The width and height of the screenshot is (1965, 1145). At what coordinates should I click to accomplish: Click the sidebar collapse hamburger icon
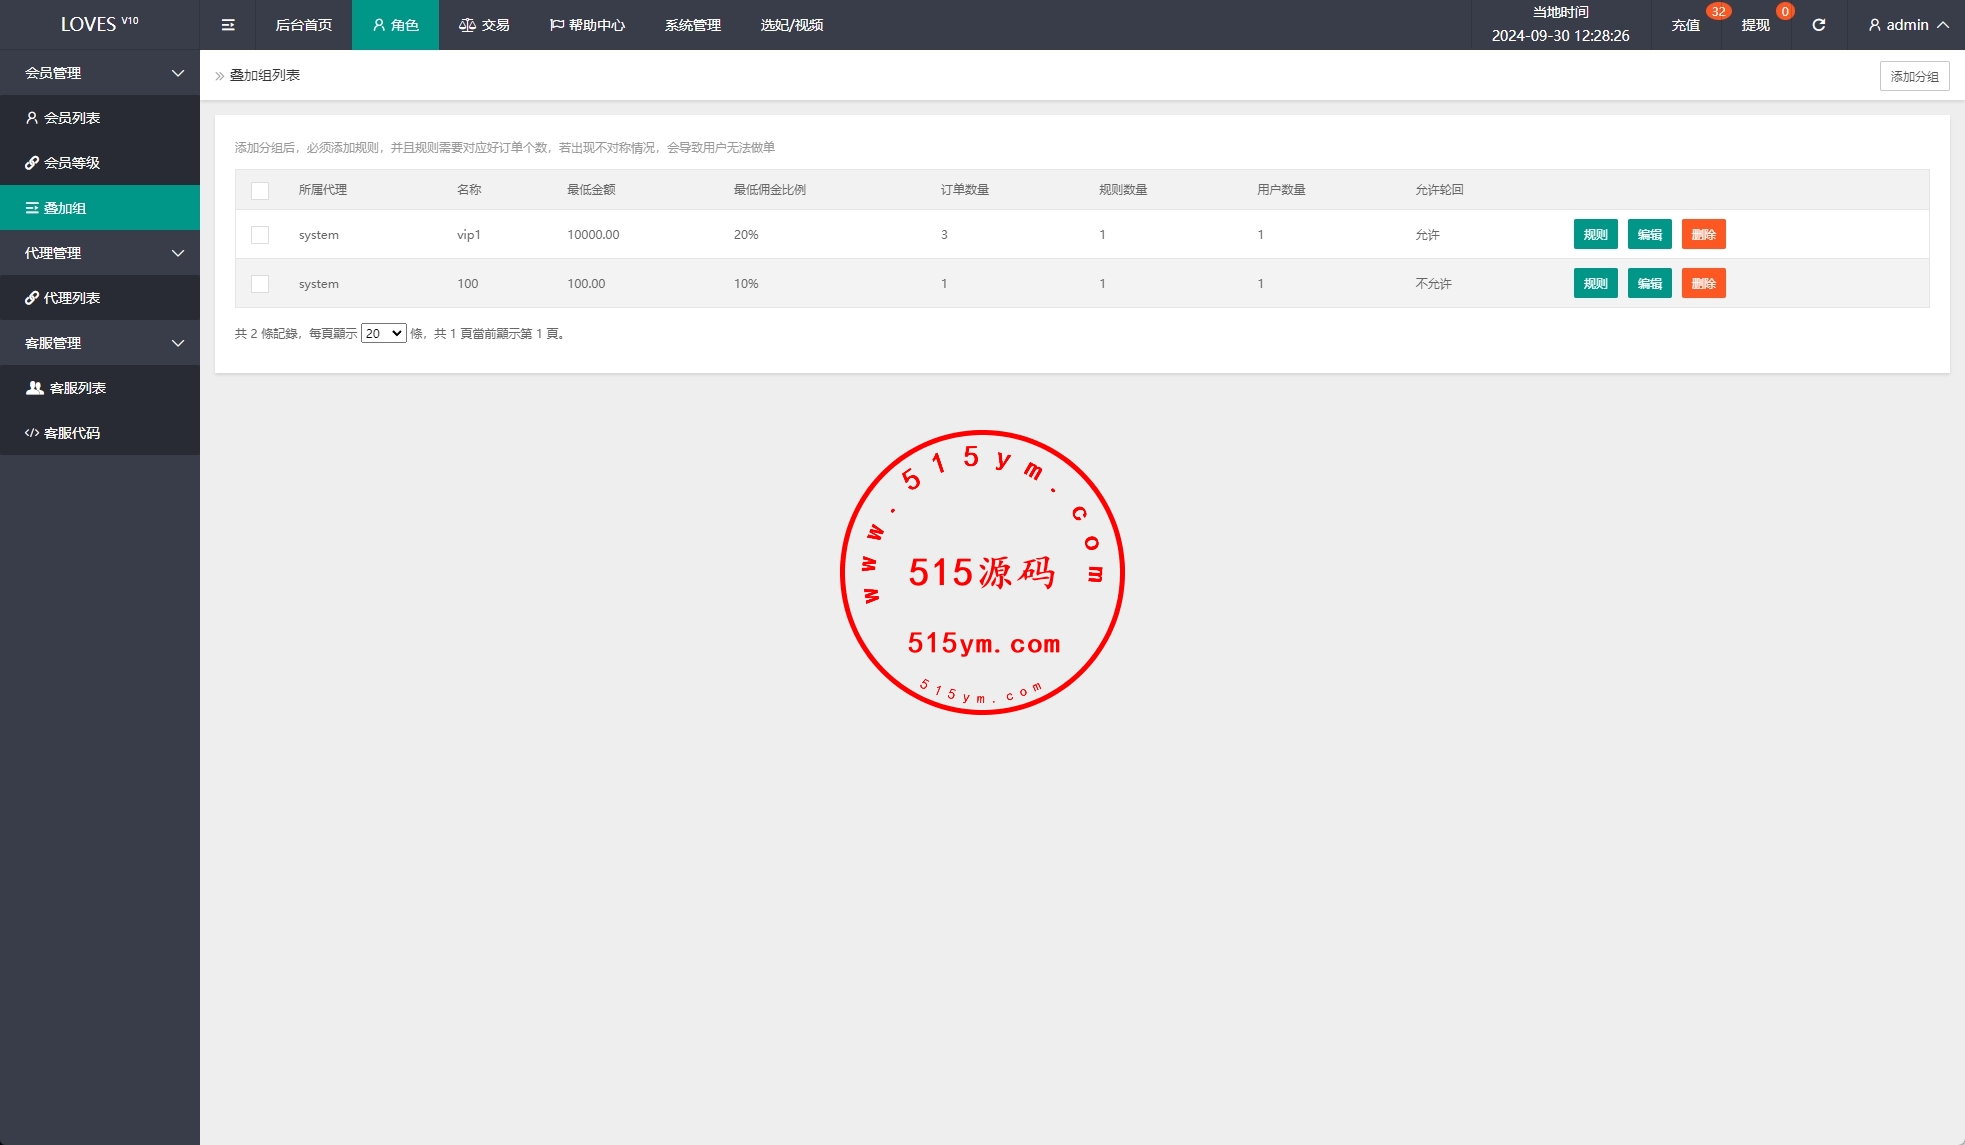pyautogui.click(x=228, y=25)
